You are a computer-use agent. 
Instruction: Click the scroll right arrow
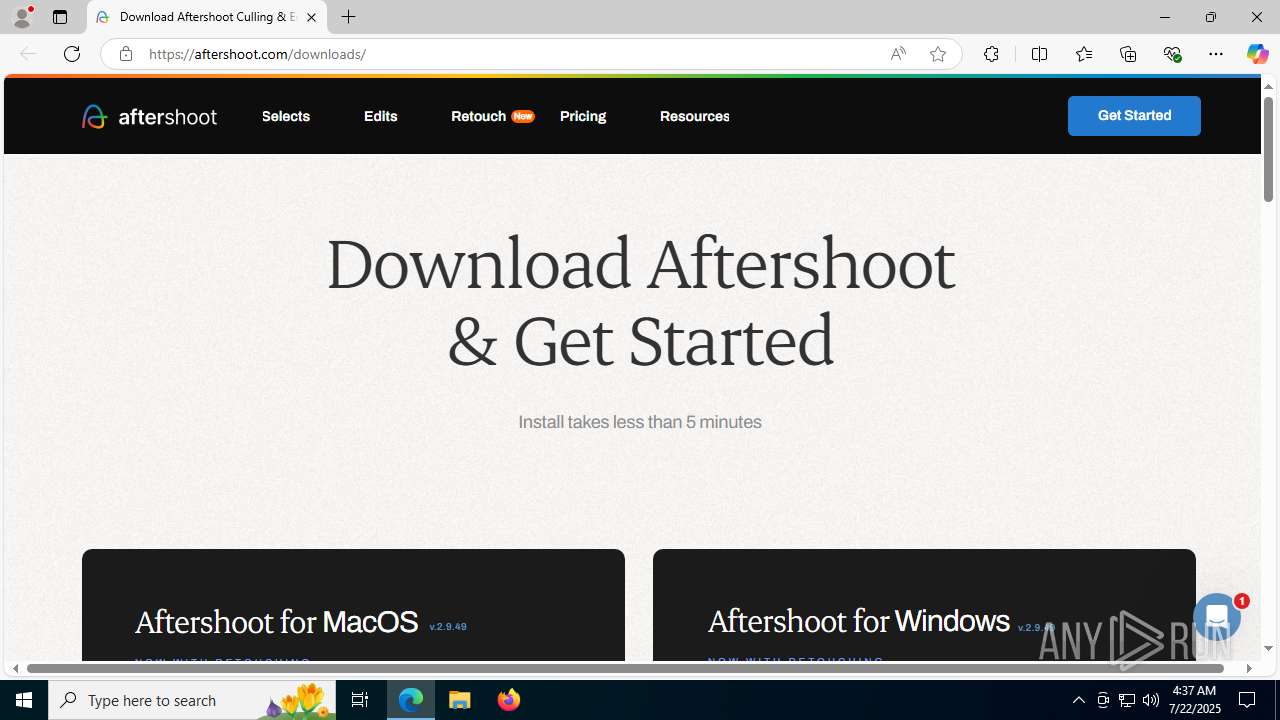[x=1249, y=668]
